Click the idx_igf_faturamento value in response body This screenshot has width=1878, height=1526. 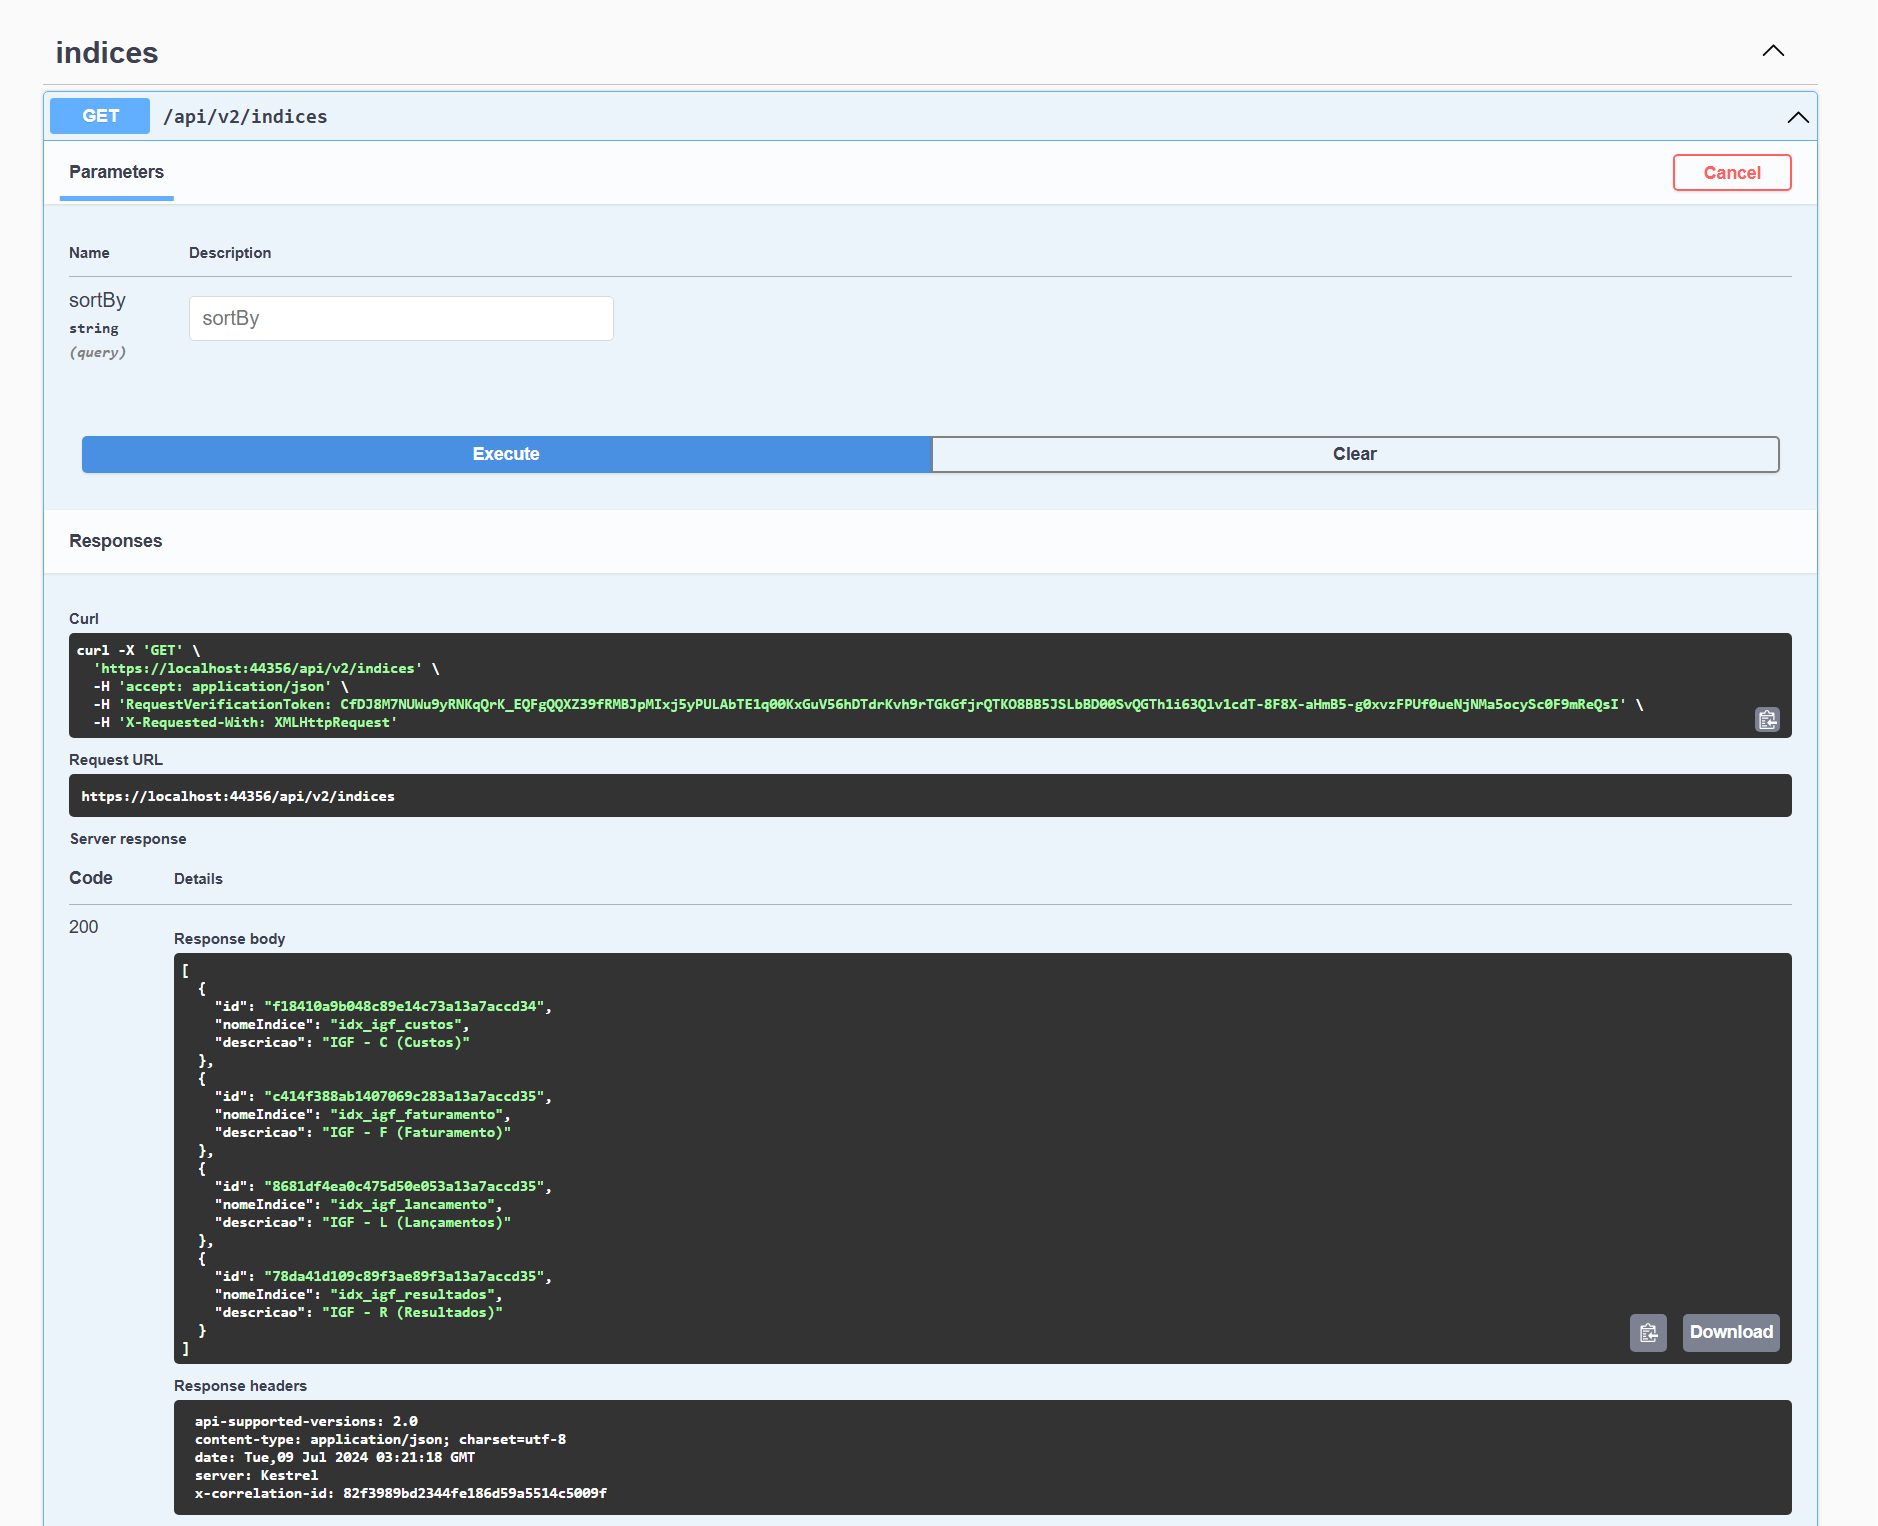point(419,1115)
